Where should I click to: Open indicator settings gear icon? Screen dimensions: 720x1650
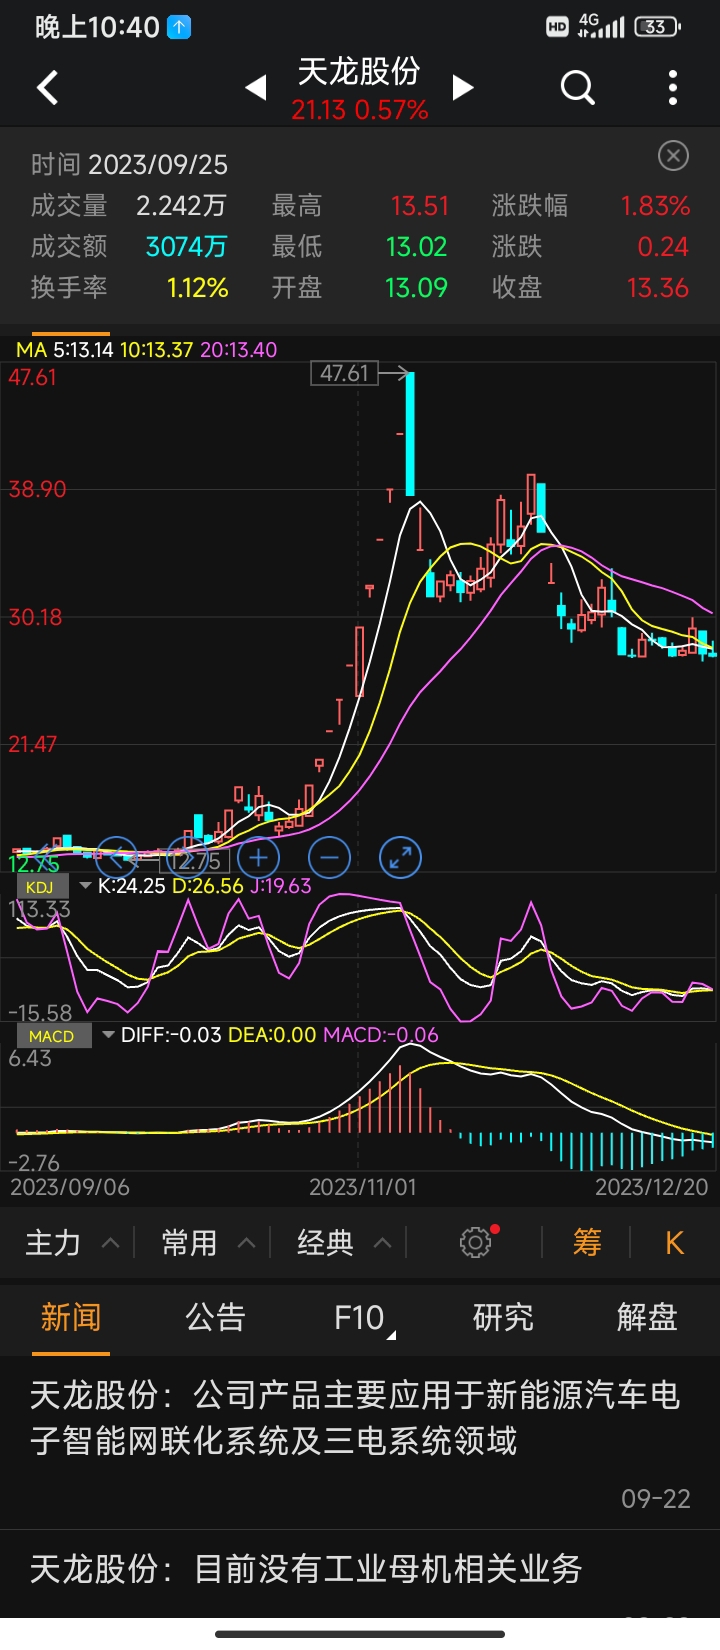(476, 1242)
